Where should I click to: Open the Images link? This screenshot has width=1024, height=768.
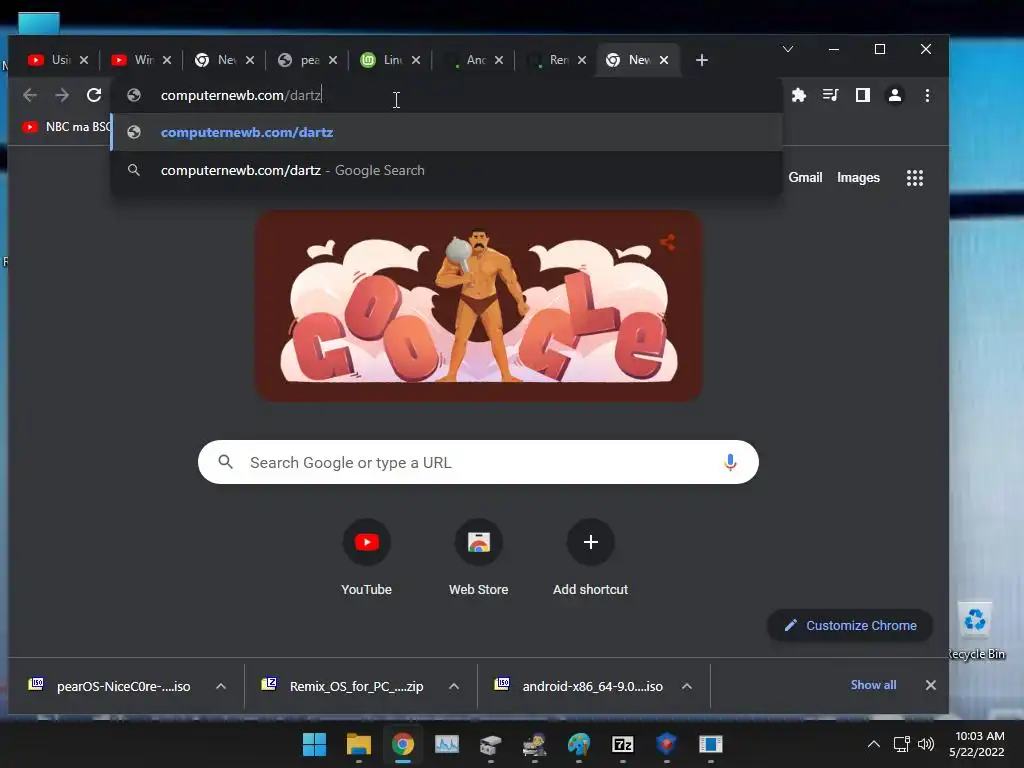(858, 178)
